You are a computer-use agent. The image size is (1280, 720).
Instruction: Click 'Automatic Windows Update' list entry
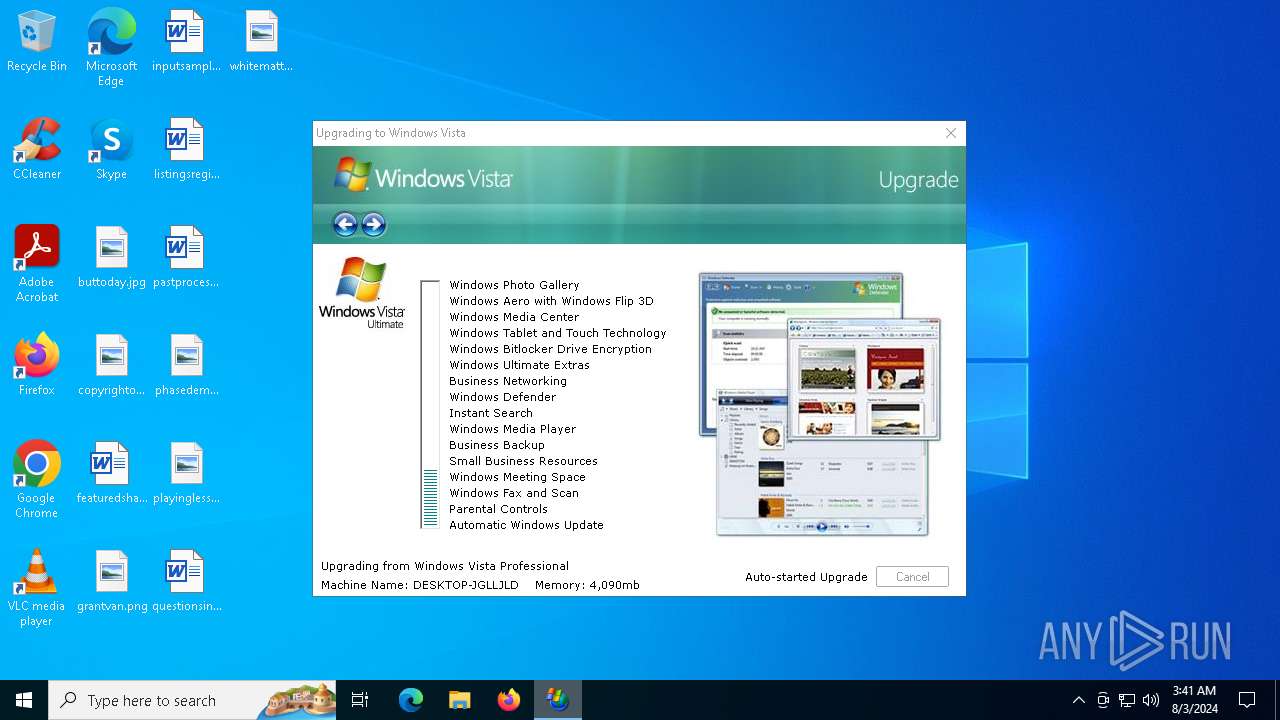tap(526, 525)
